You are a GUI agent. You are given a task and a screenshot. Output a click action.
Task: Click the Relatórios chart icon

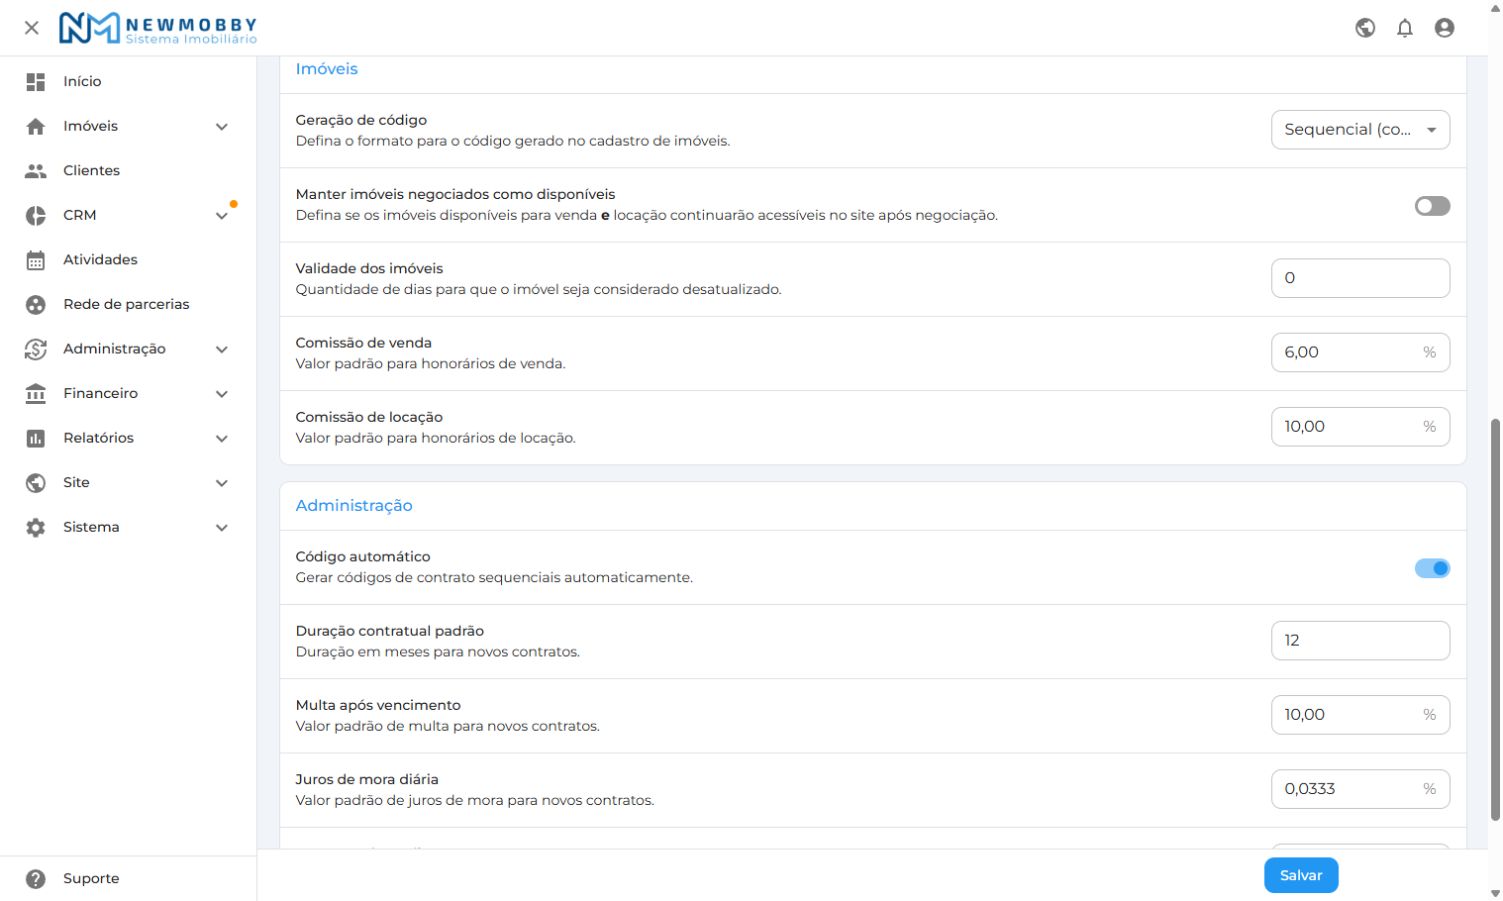36,438
